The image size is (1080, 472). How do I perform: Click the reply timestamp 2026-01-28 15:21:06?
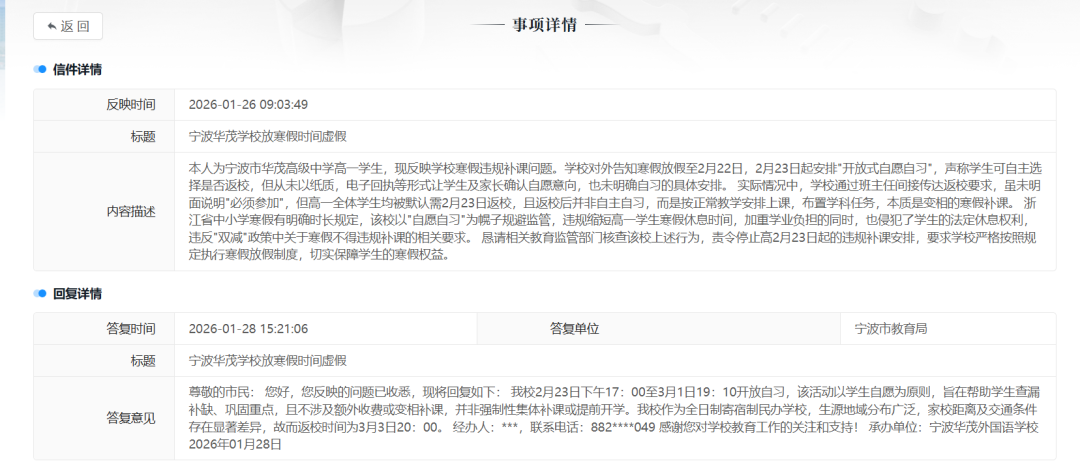248,328
